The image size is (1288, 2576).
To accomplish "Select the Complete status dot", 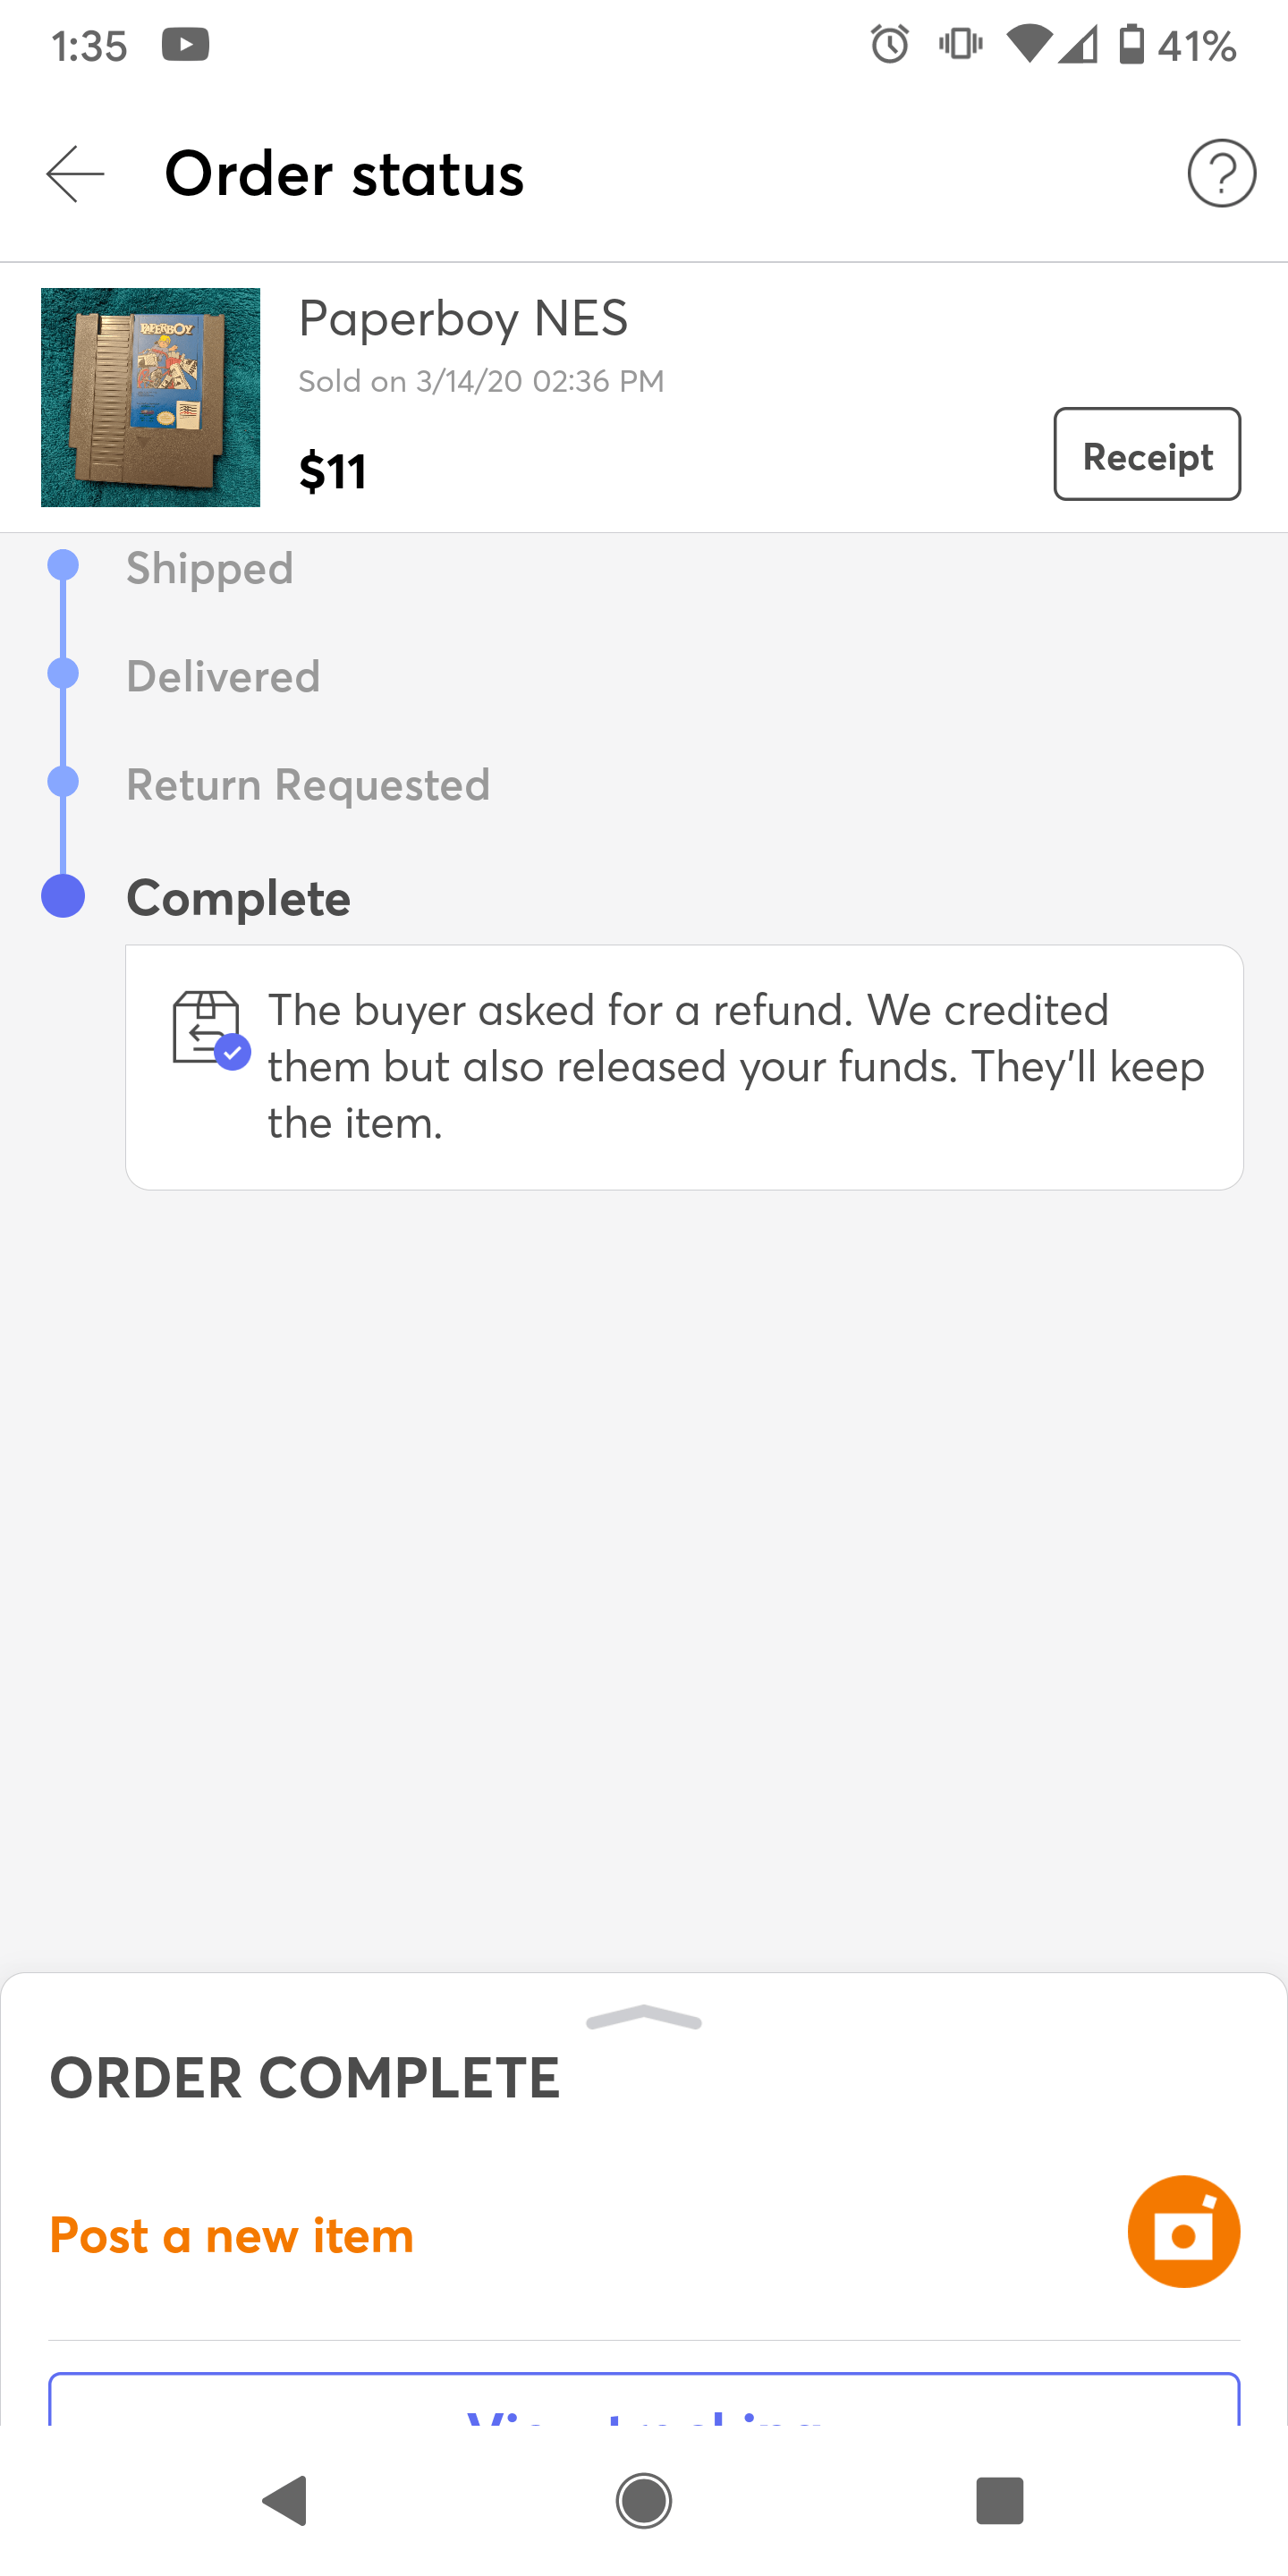I will point(64,893).
